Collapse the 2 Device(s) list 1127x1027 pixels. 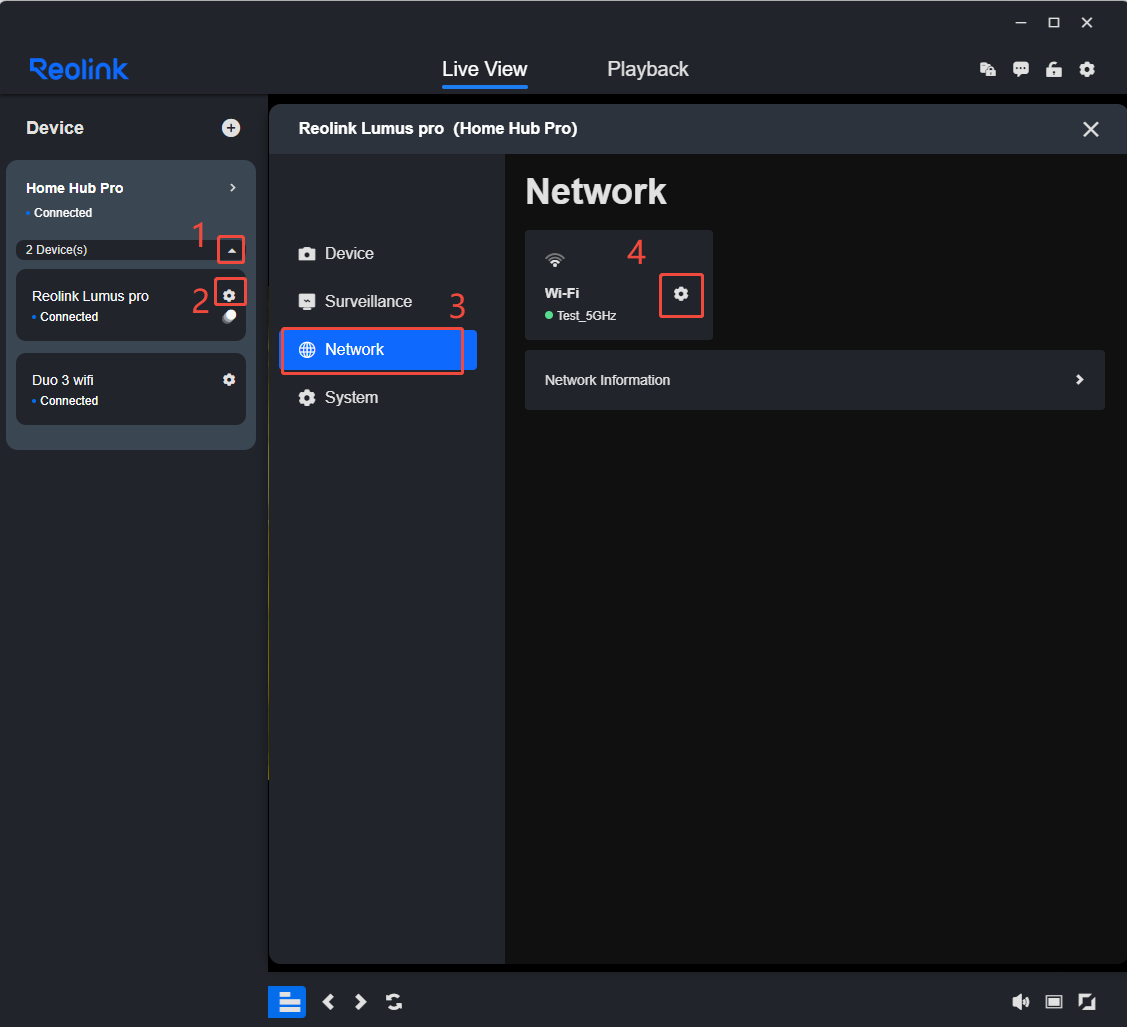point(231,250)
